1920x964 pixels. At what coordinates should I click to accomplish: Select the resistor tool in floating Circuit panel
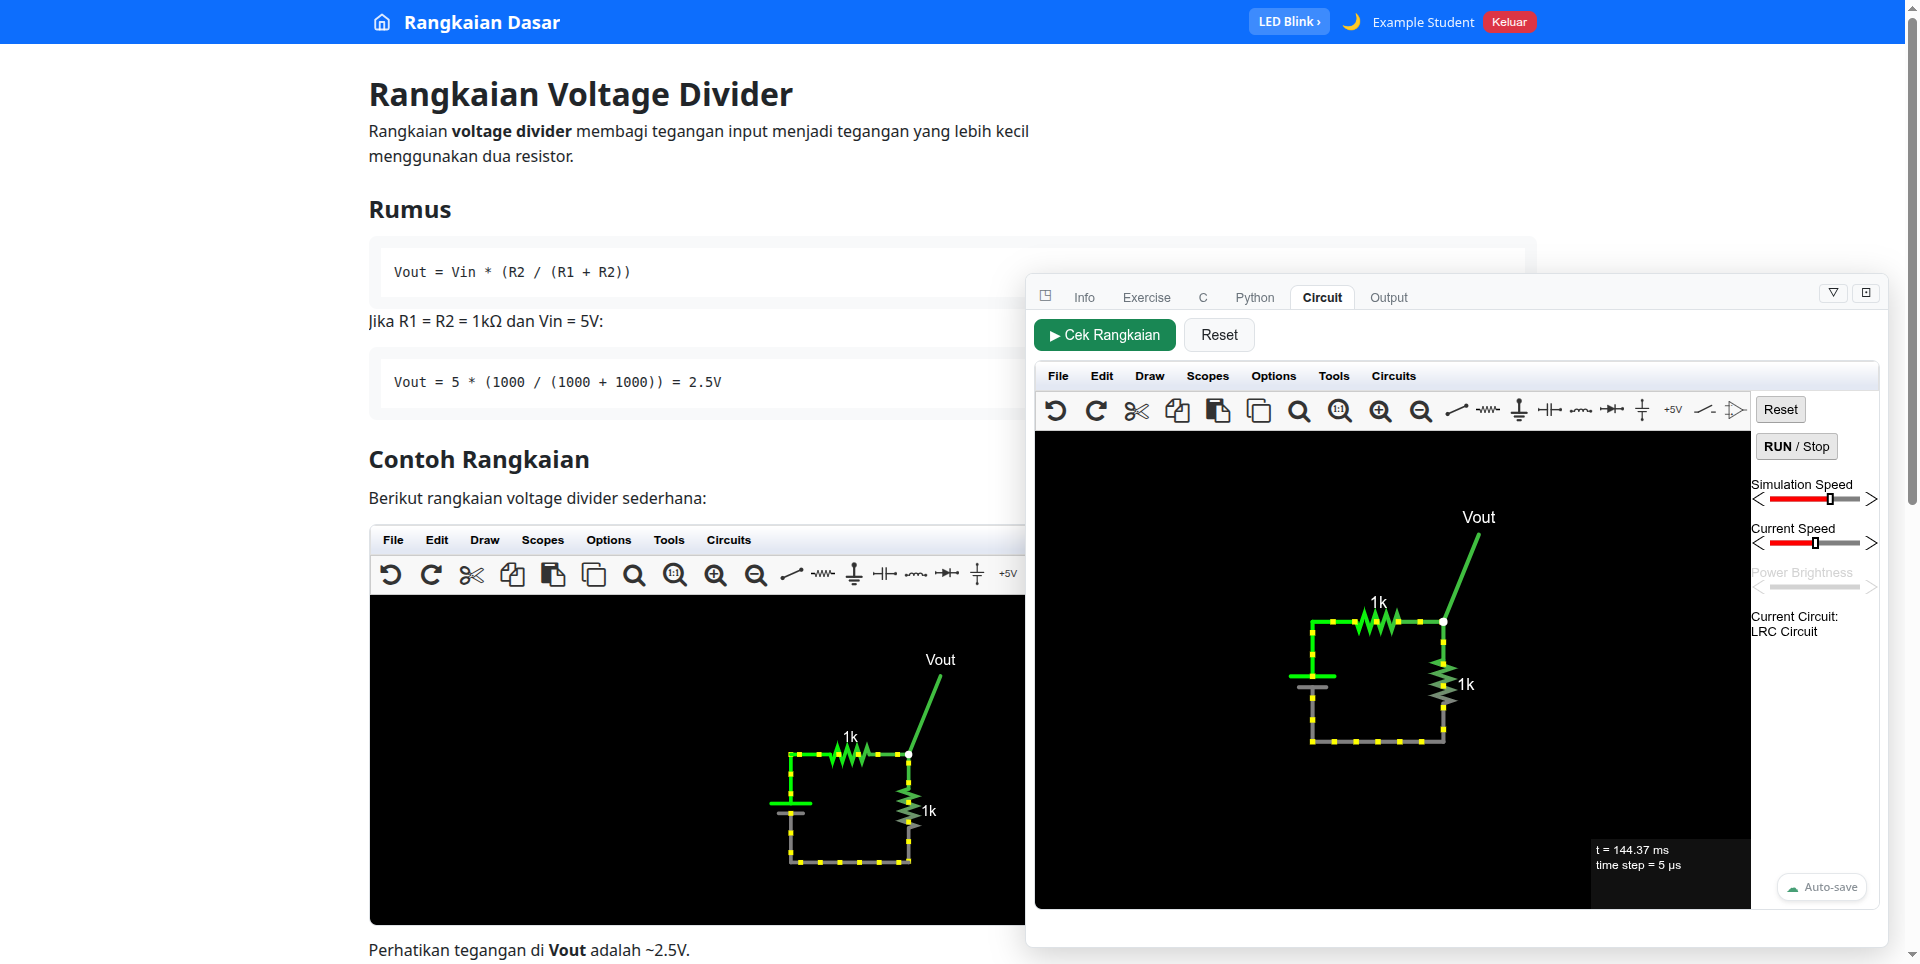click(1488, 410)
